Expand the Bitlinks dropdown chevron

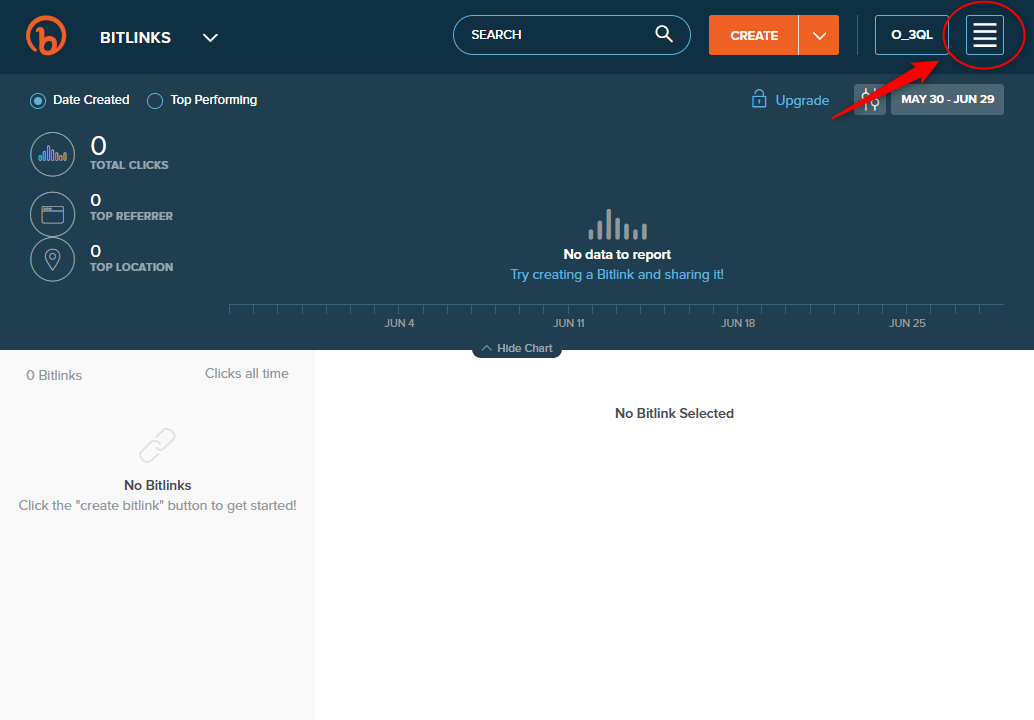pyautogui.click(x=210, y=38)
